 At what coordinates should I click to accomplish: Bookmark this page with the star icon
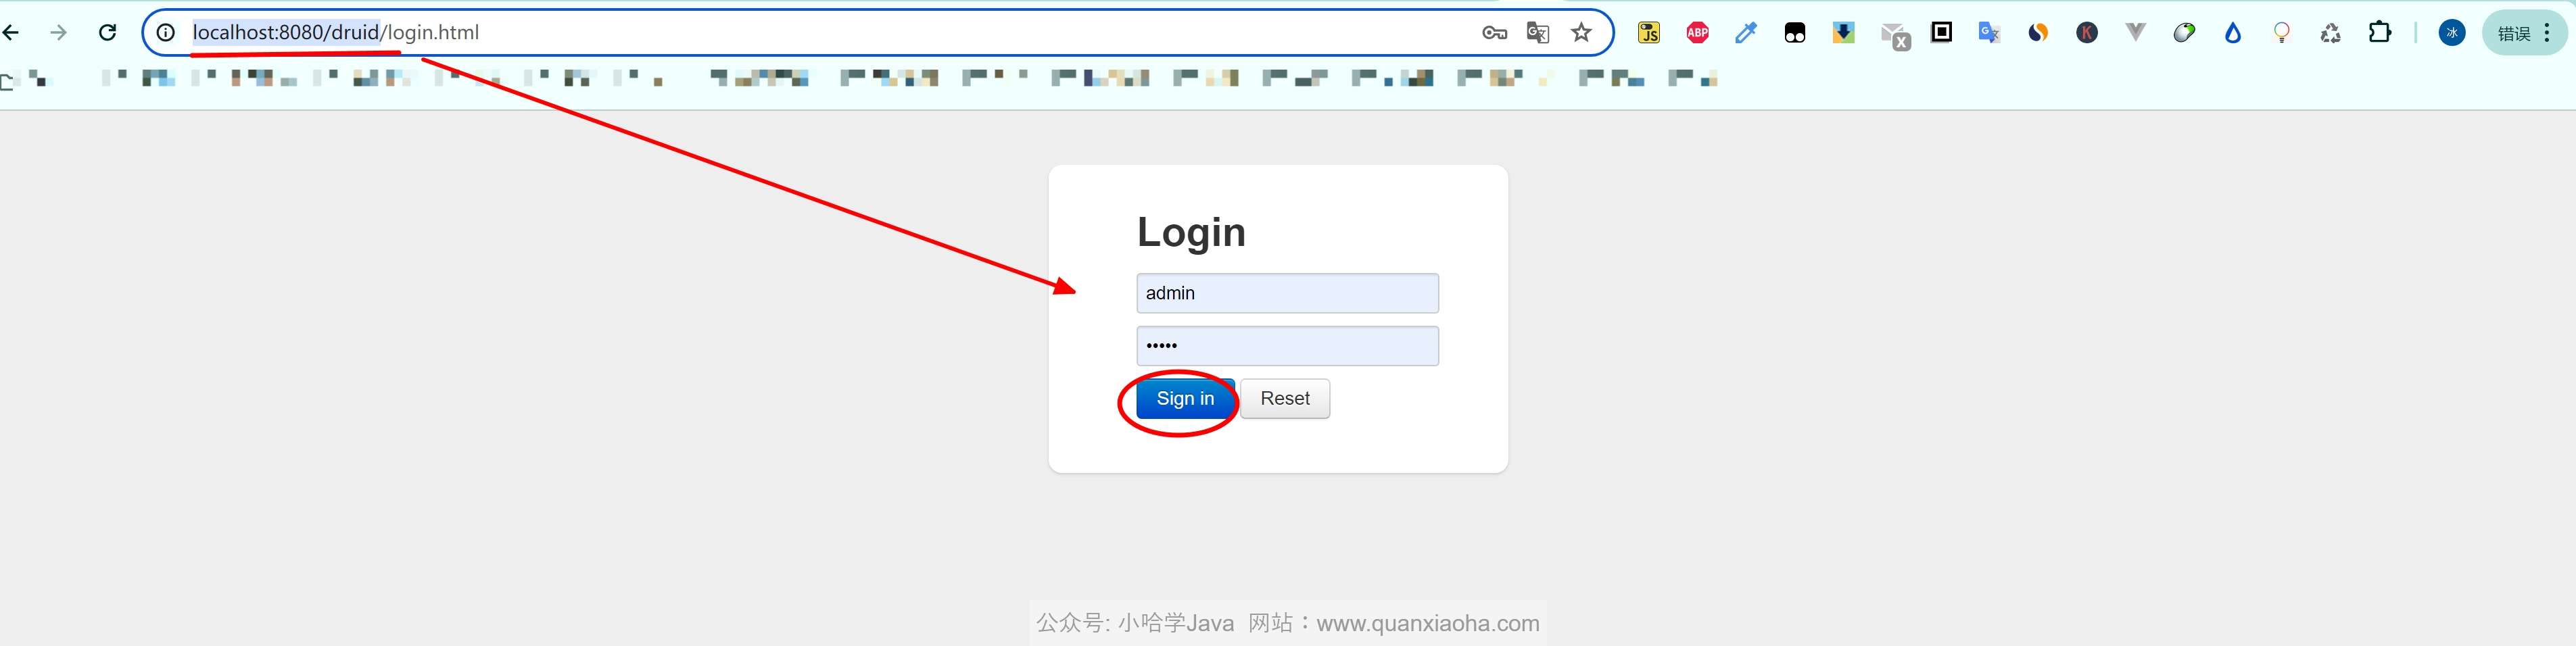[1581, 33]
